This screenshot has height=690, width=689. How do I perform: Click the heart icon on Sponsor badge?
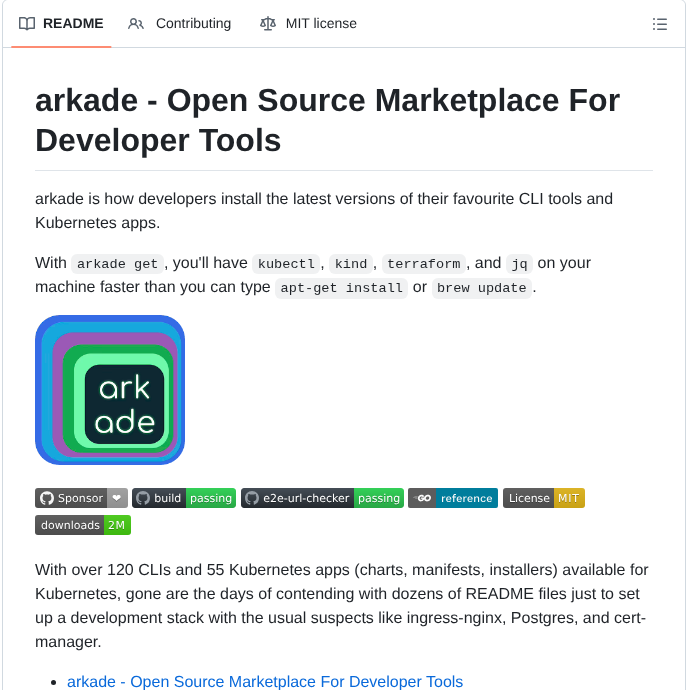117,498
